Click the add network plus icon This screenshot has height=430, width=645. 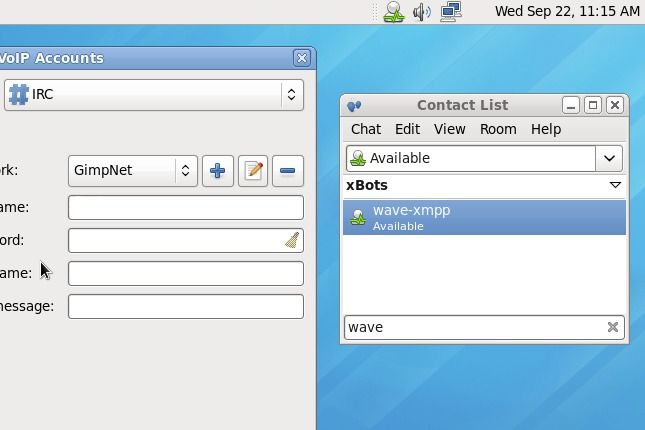(x=217, y=171)
